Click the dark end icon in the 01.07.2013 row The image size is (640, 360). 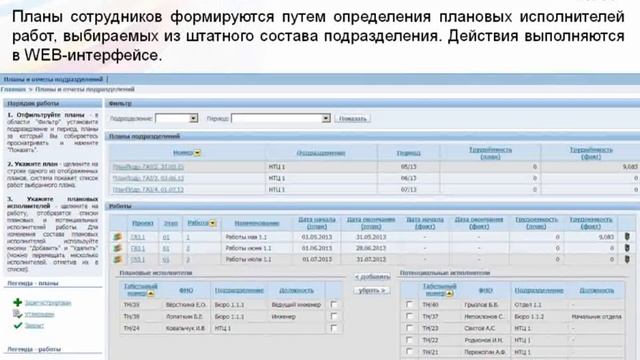pyautogui.click(x=627, y=260)
